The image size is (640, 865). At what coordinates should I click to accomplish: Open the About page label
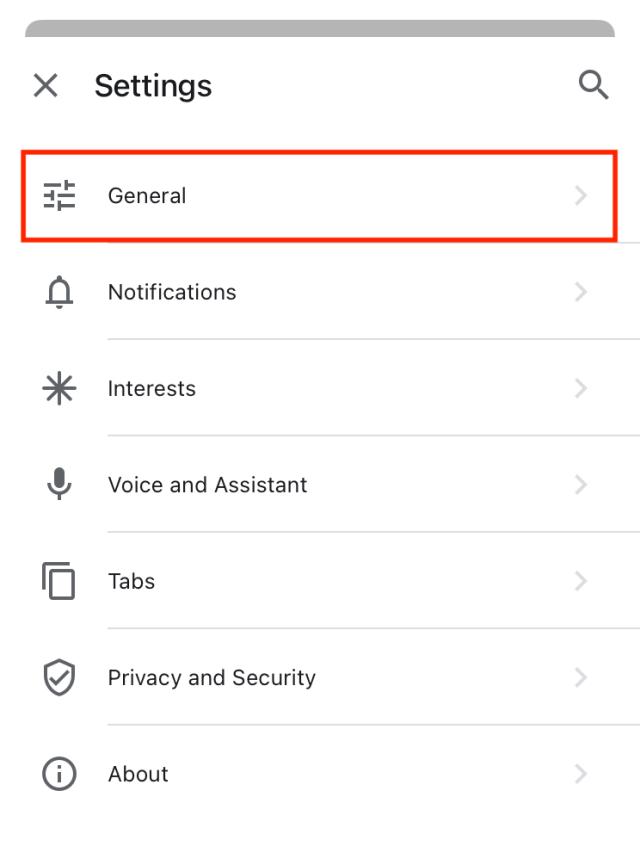click(x=138, y=774)
